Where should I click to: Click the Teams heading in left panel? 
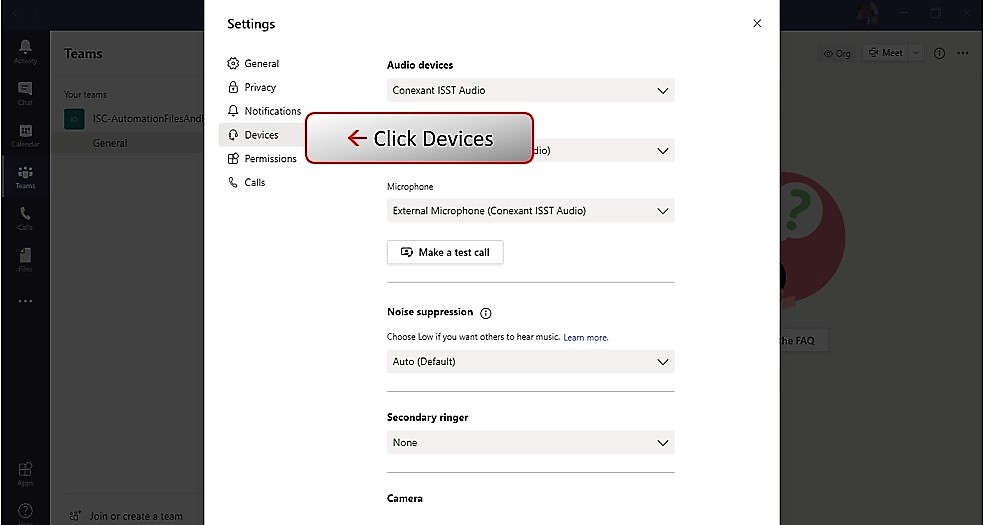[83, 54]
